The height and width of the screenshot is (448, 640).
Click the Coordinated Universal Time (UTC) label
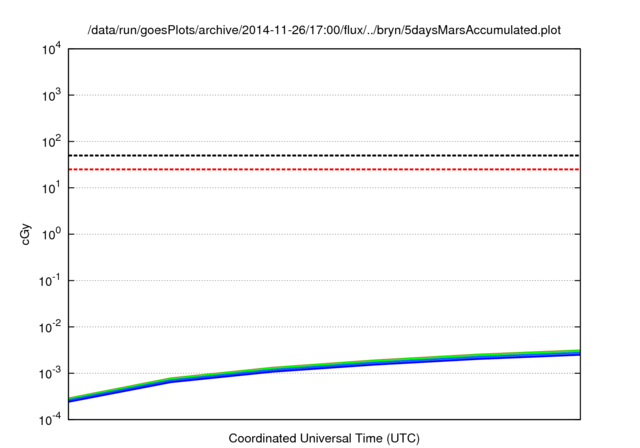click(x=324, y=438)
